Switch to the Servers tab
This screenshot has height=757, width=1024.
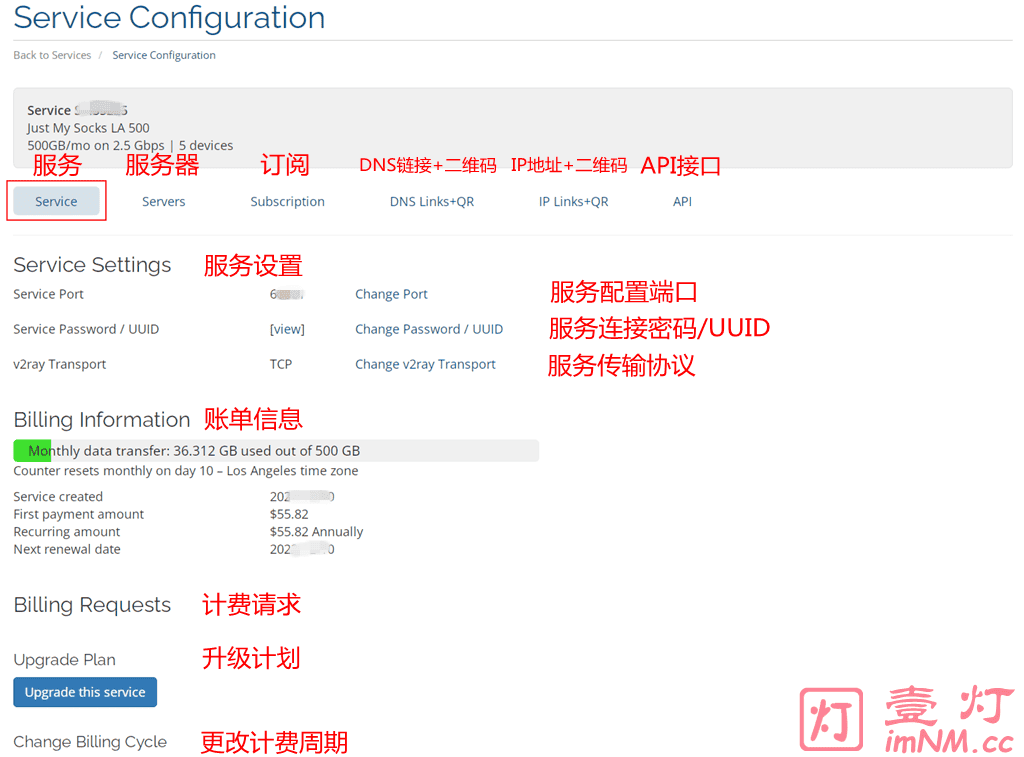[x=163, y=201]
